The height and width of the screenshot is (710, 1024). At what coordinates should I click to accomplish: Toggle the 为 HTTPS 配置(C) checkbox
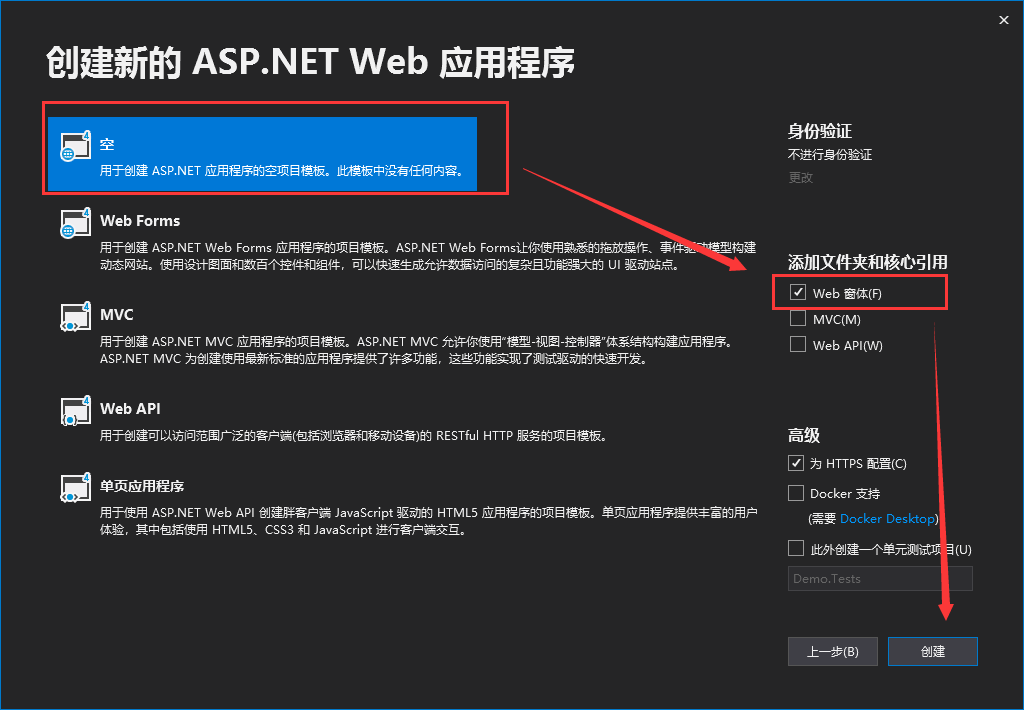795,463
